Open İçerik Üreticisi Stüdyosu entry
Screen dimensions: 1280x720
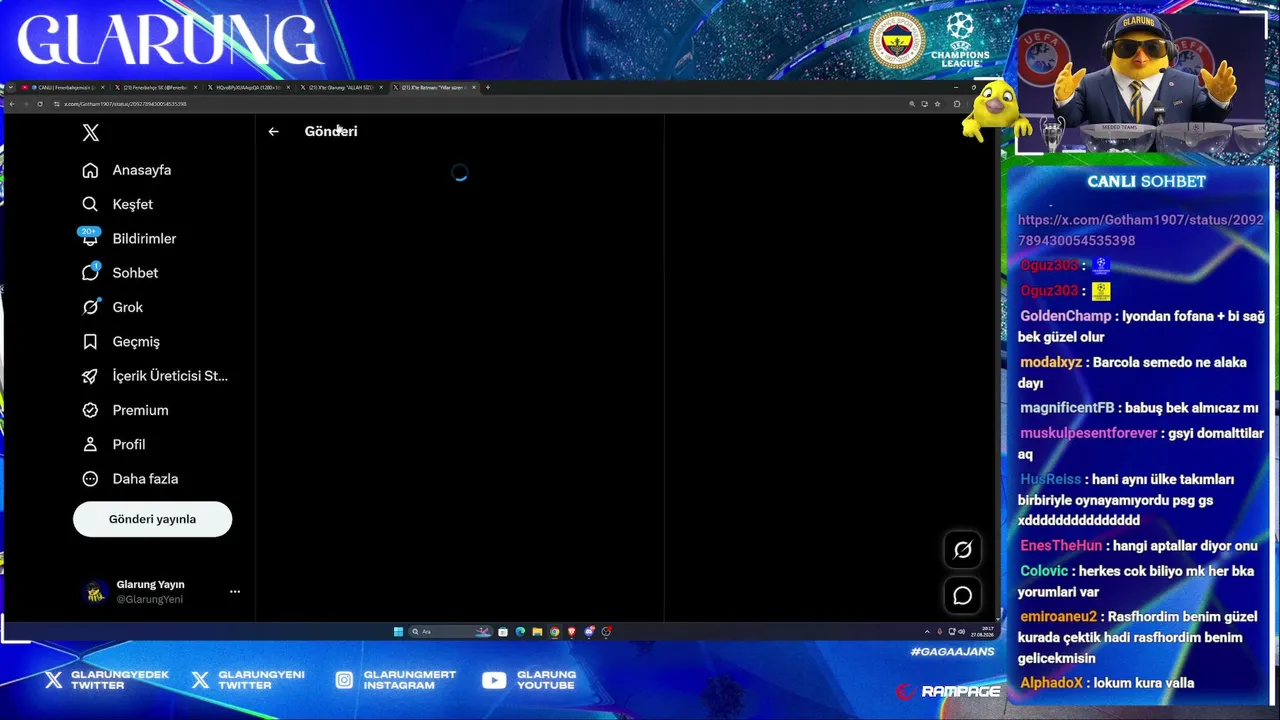point(155,376)
